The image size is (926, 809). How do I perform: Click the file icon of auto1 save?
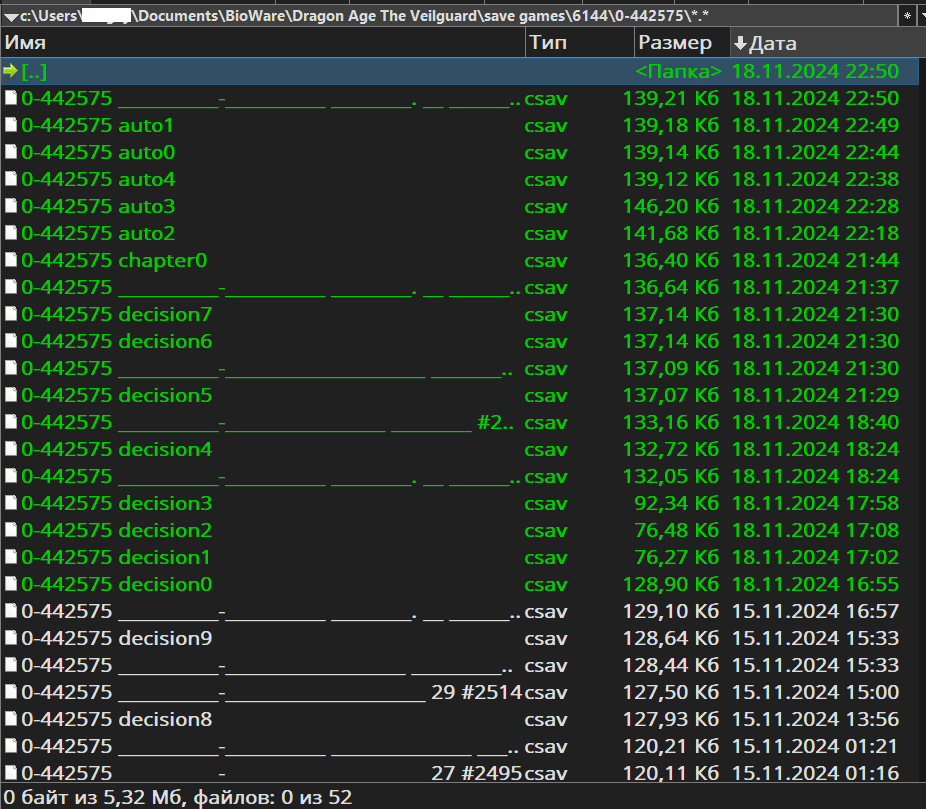tap(11, 125)
